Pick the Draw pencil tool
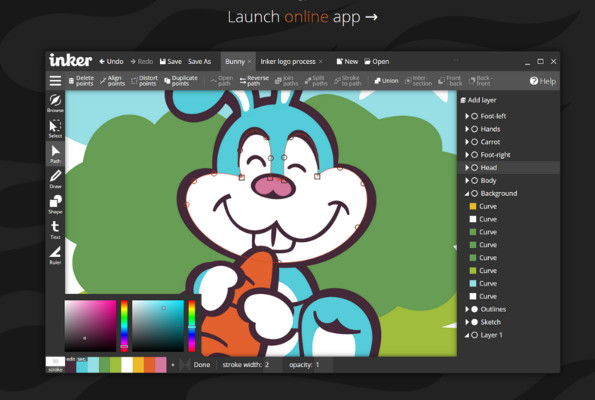595x400 pixels. coord(55,180)
